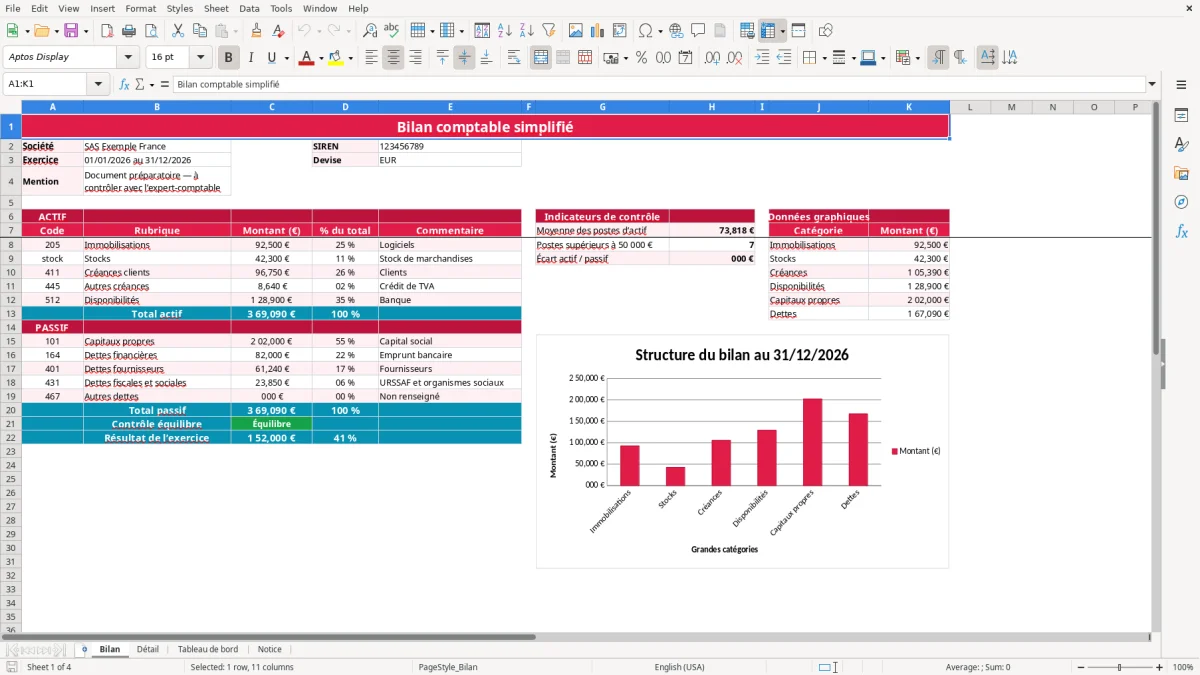The height and width of the screenshot is (675, 1200).
Task: Open sidebar Styles panel icon
Action: click(1181, 145)
